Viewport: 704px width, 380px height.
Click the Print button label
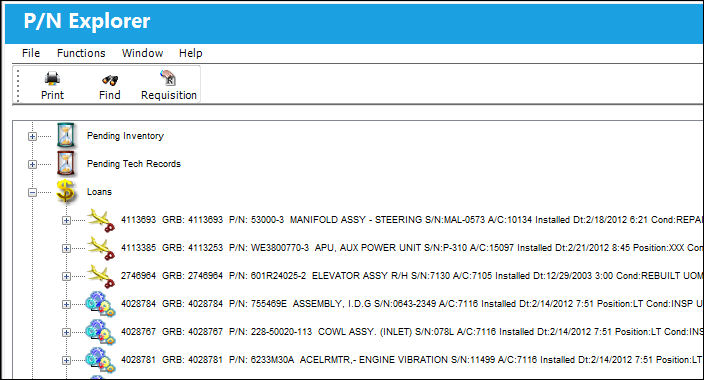53,95
